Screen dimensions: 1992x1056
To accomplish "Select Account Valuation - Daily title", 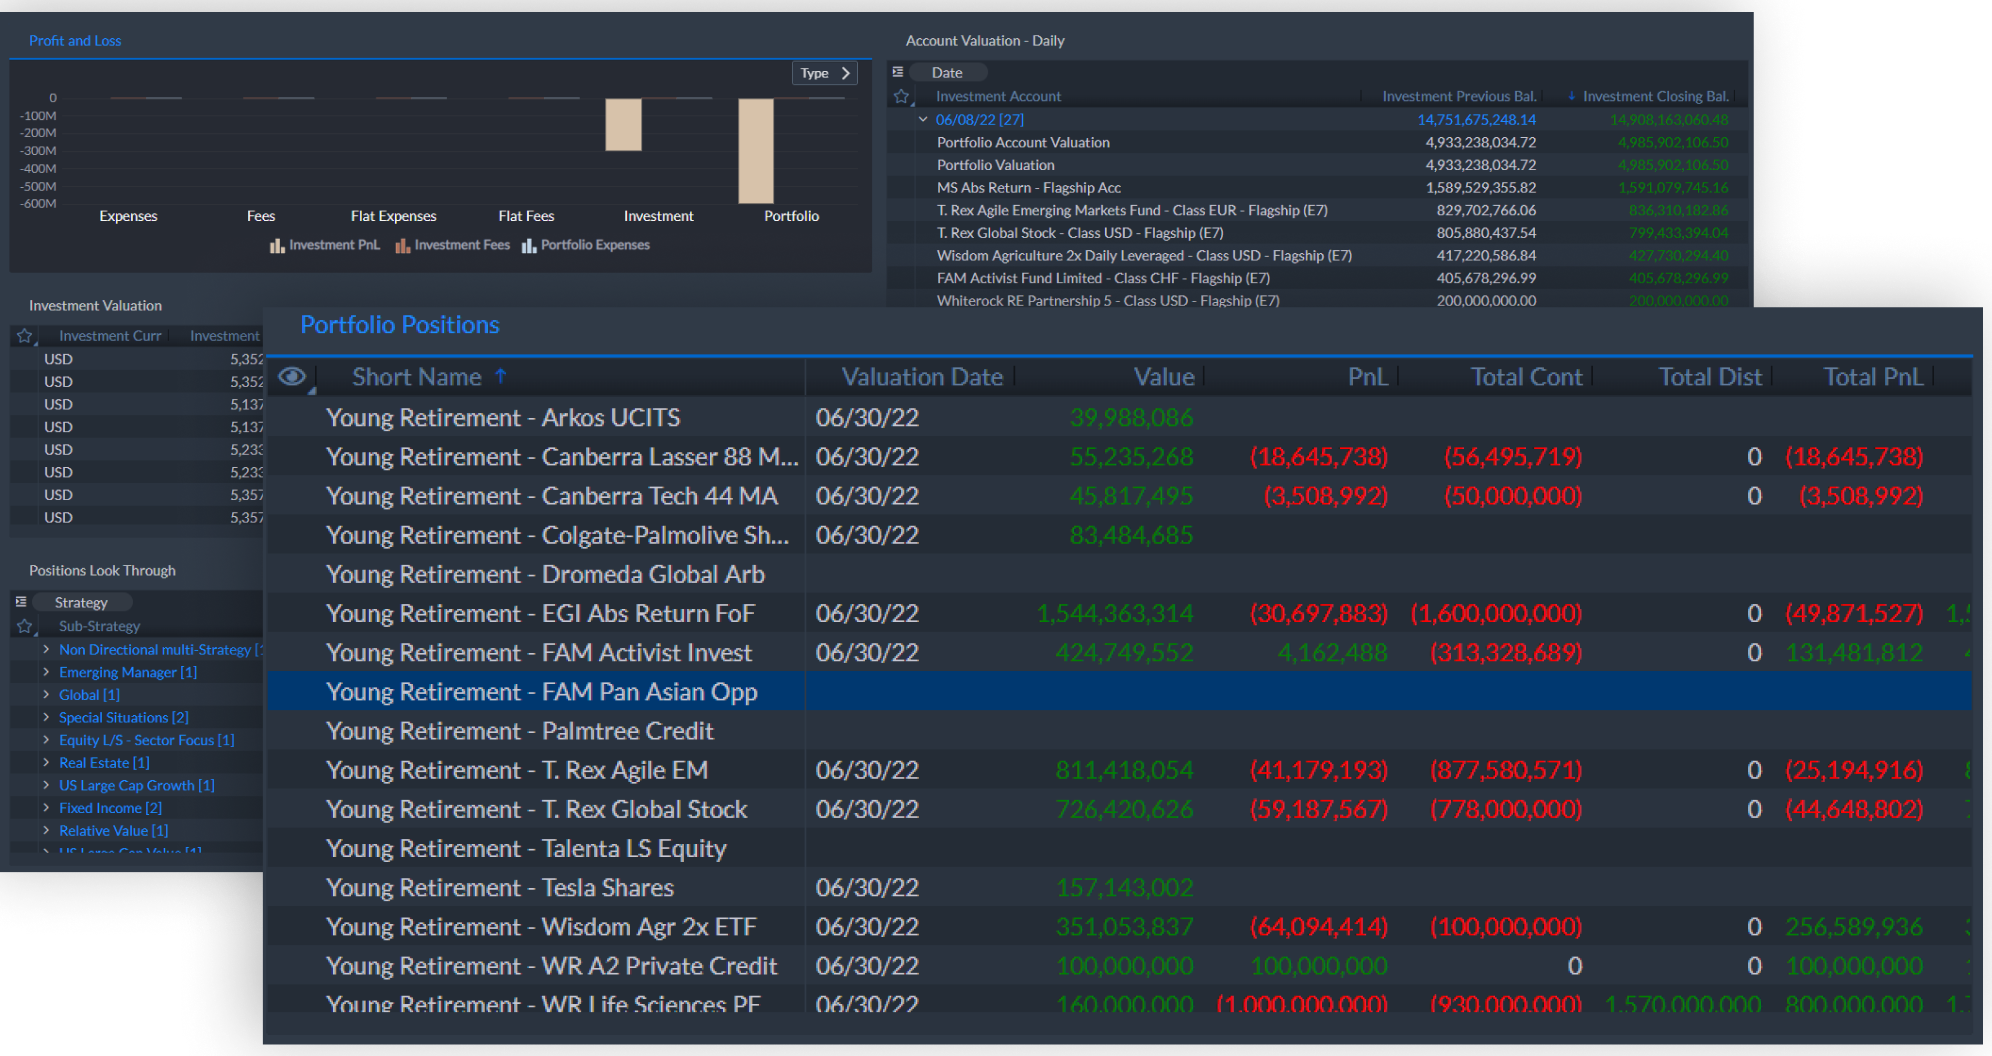I will click(985, 41).
